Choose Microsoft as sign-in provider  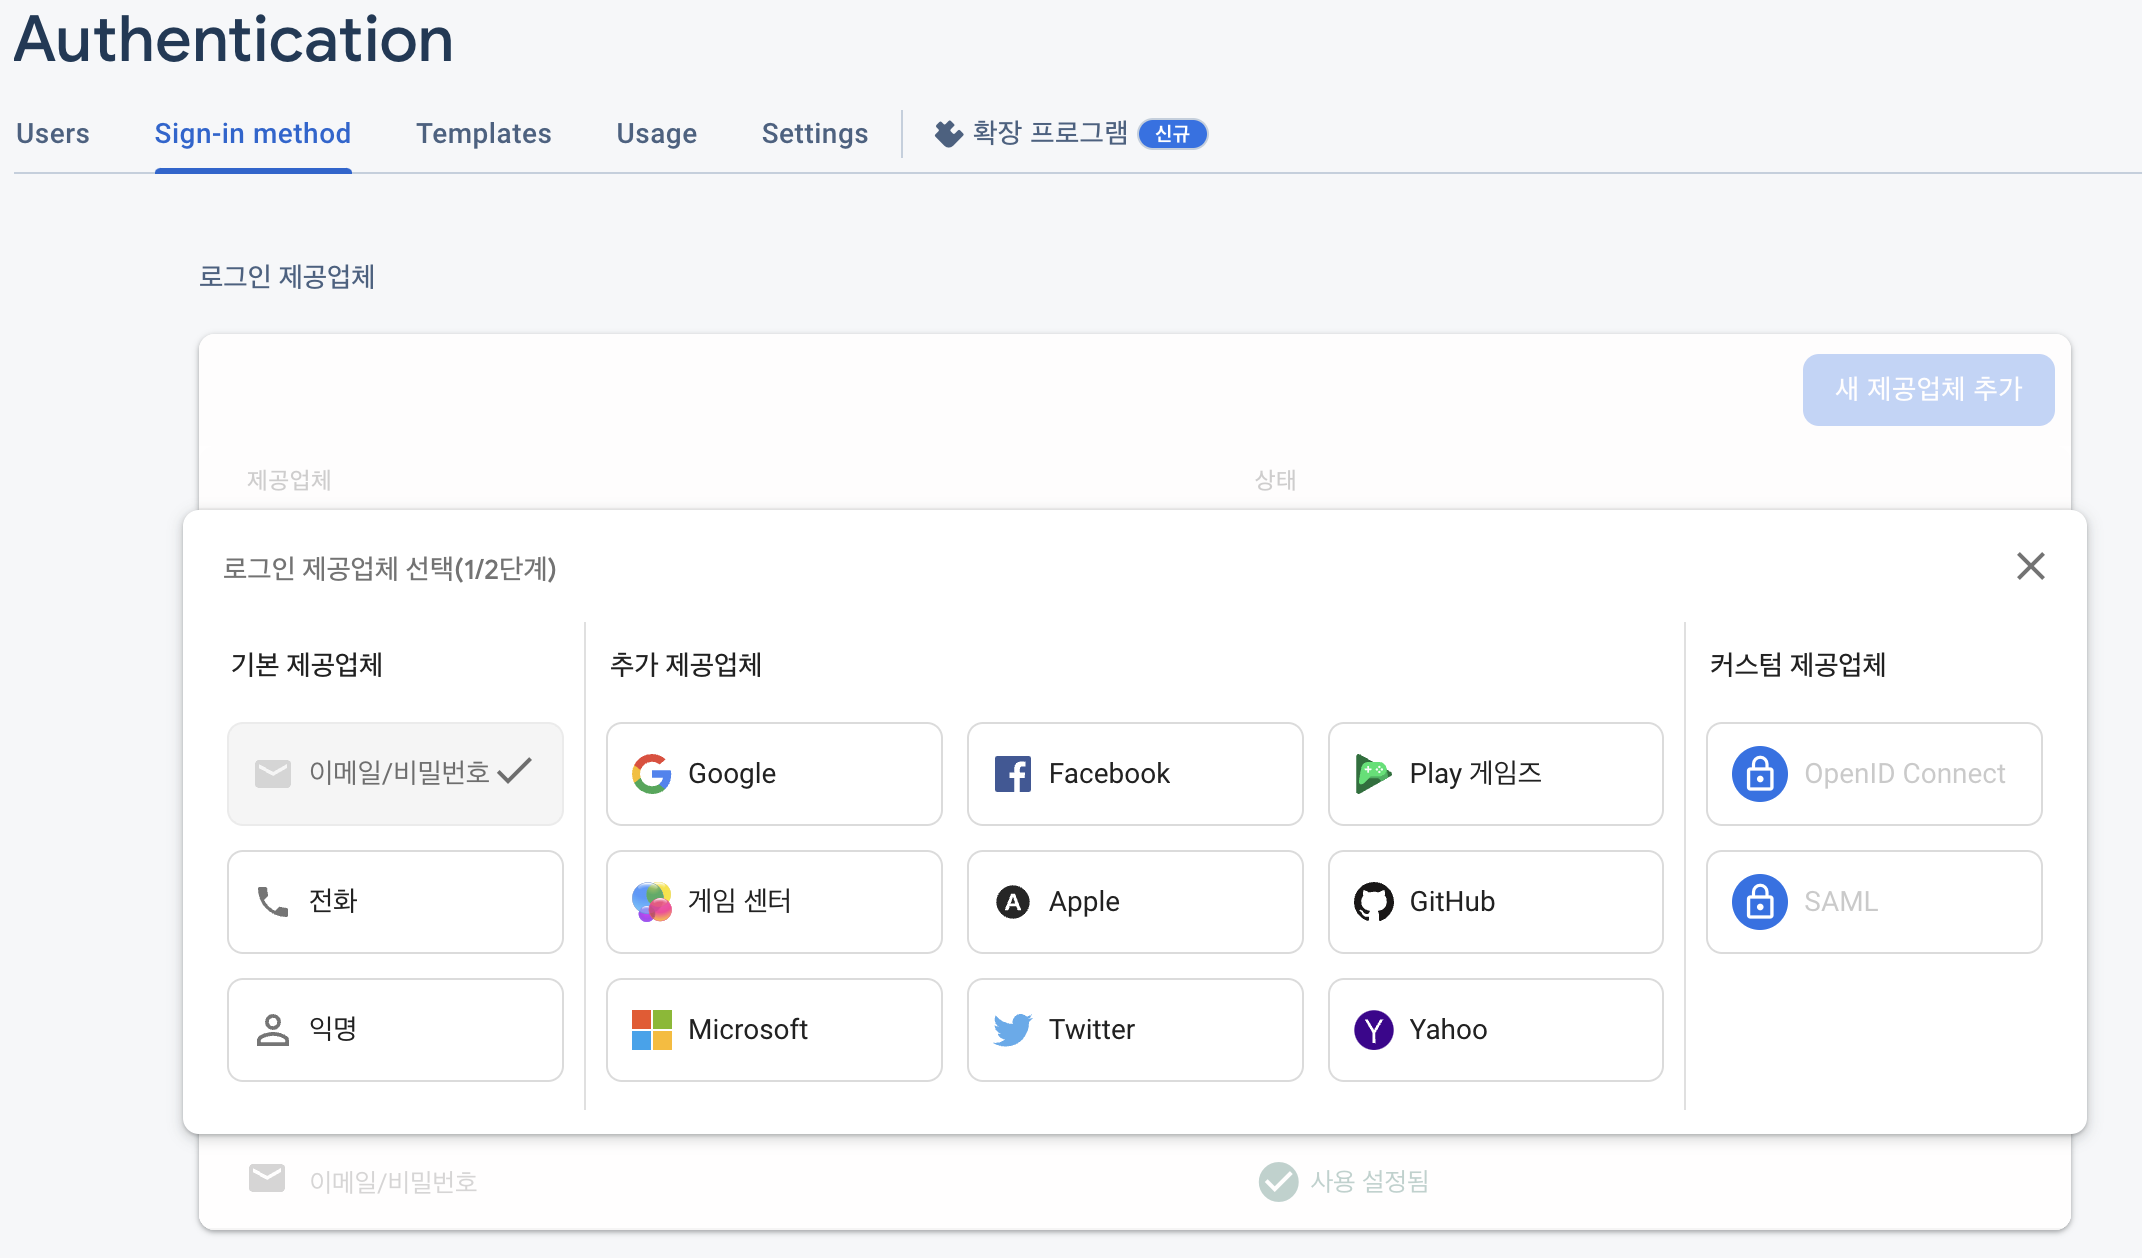(x=773, y=1029)
